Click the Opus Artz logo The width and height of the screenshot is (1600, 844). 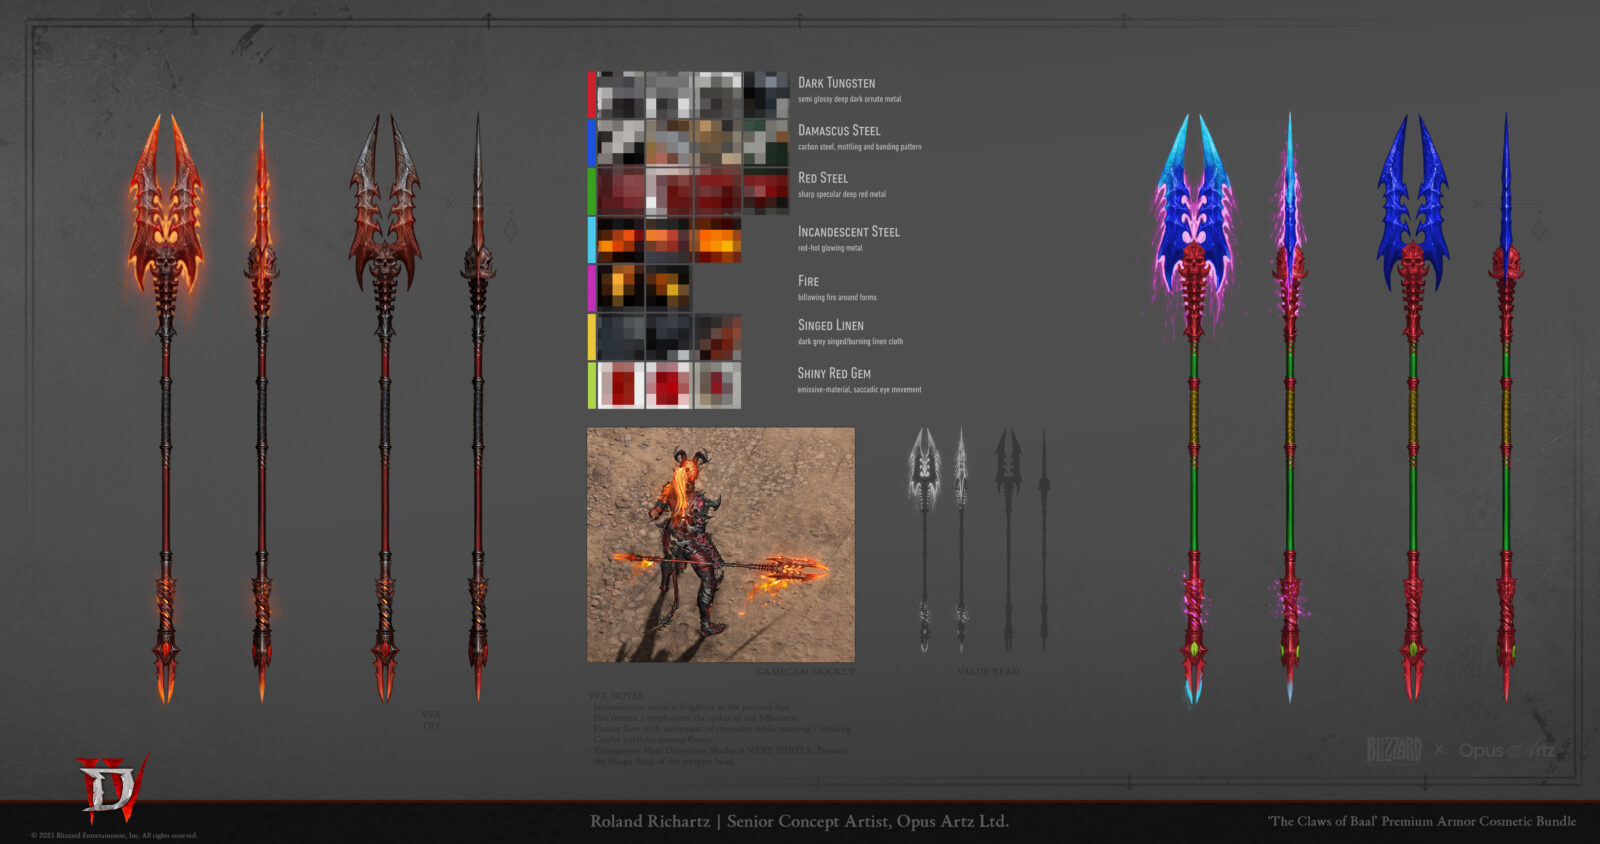[1506, 750]
